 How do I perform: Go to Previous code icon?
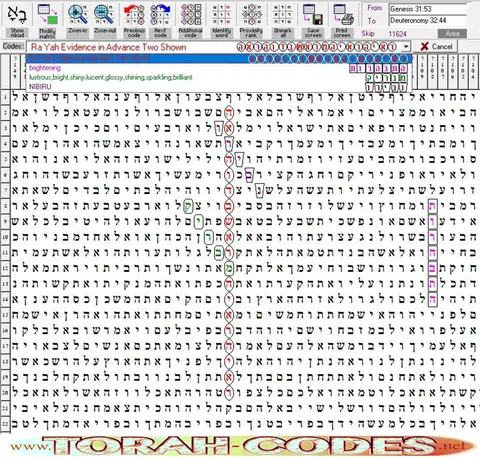point(134,15)
